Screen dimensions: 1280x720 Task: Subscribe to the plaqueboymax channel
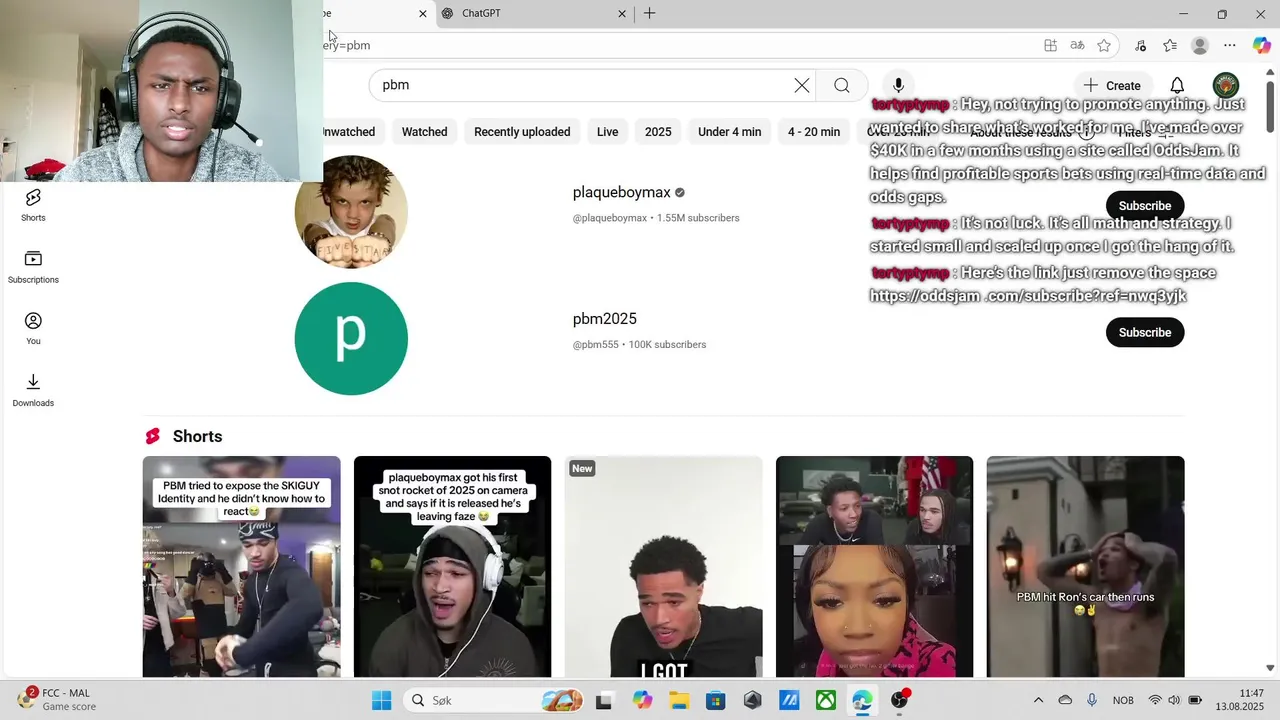(1145, 206)
